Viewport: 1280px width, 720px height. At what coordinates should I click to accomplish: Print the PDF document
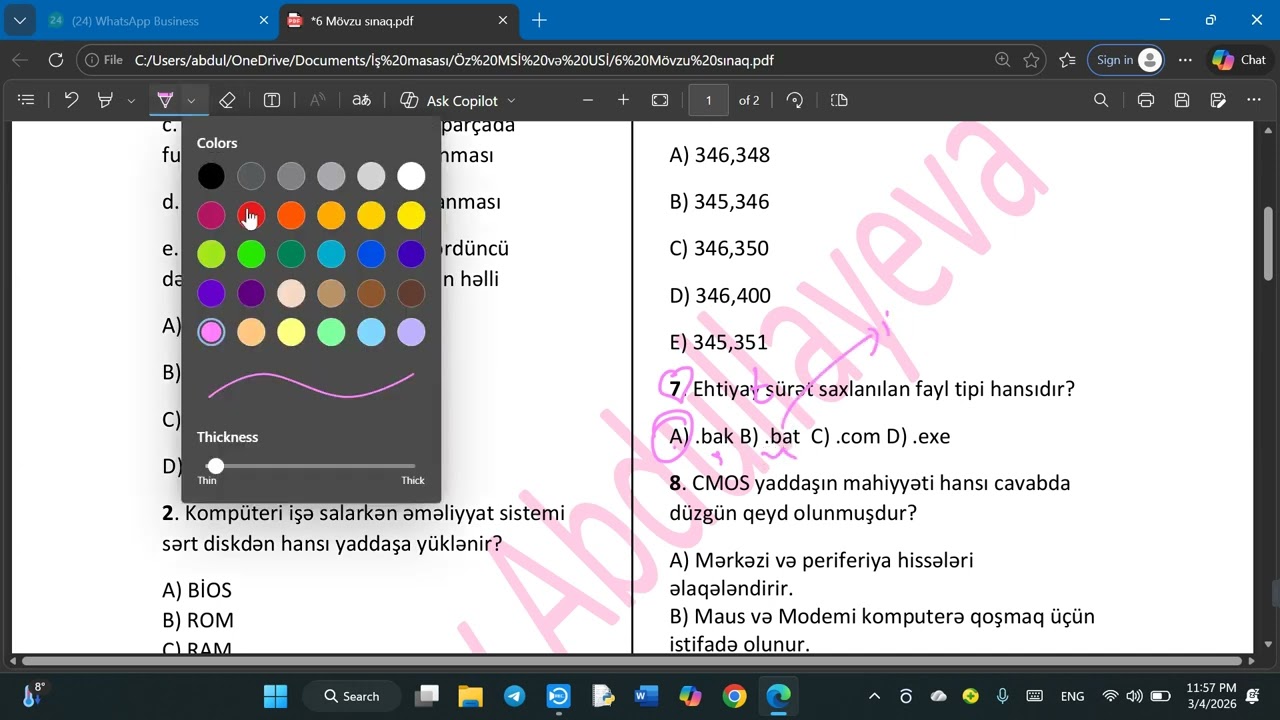point(1146,100)
